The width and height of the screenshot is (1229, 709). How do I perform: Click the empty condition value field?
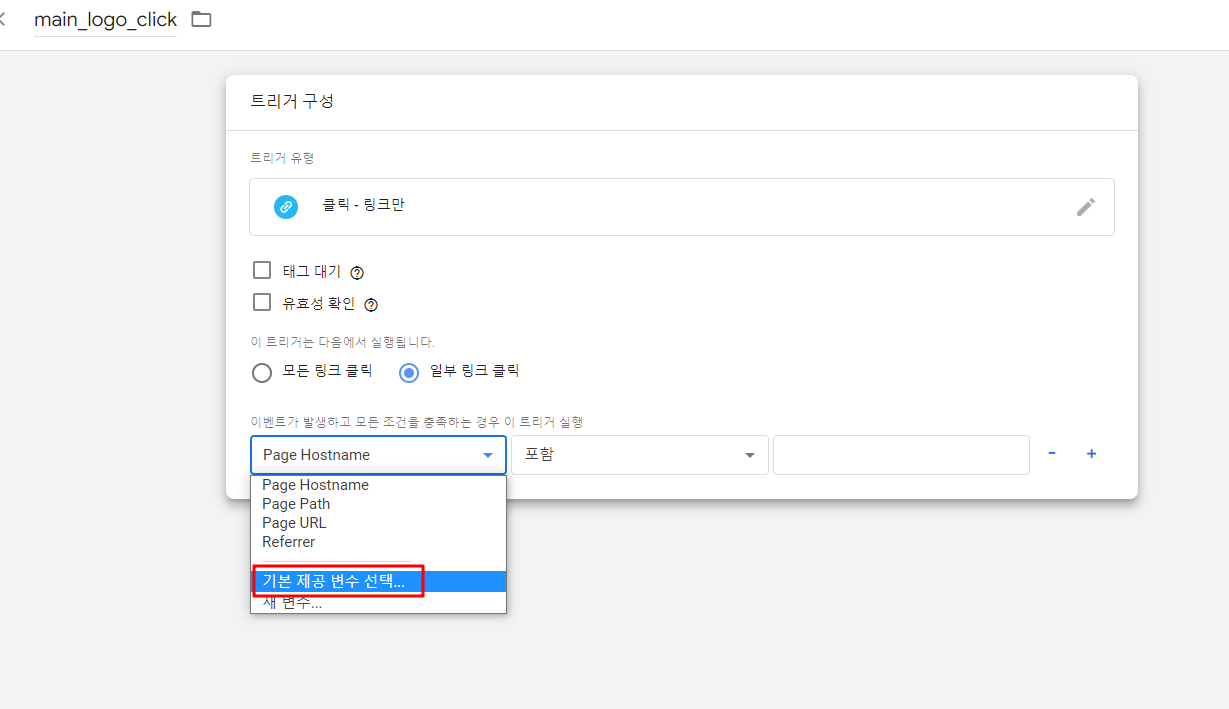pos(899,454)
